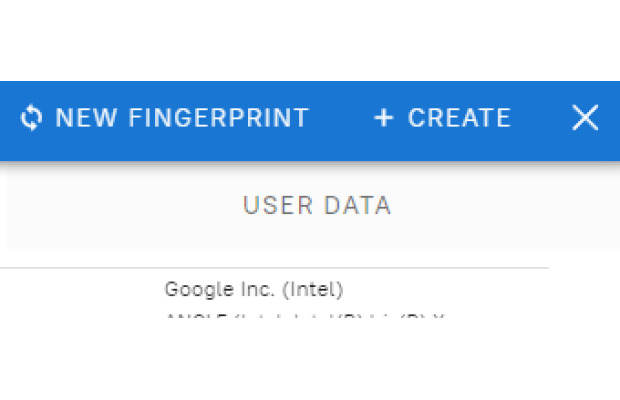Select the Google Inc. (Intel) vendor text
The width and height of the screenshot is (620, 400).
tap(254, 290)
